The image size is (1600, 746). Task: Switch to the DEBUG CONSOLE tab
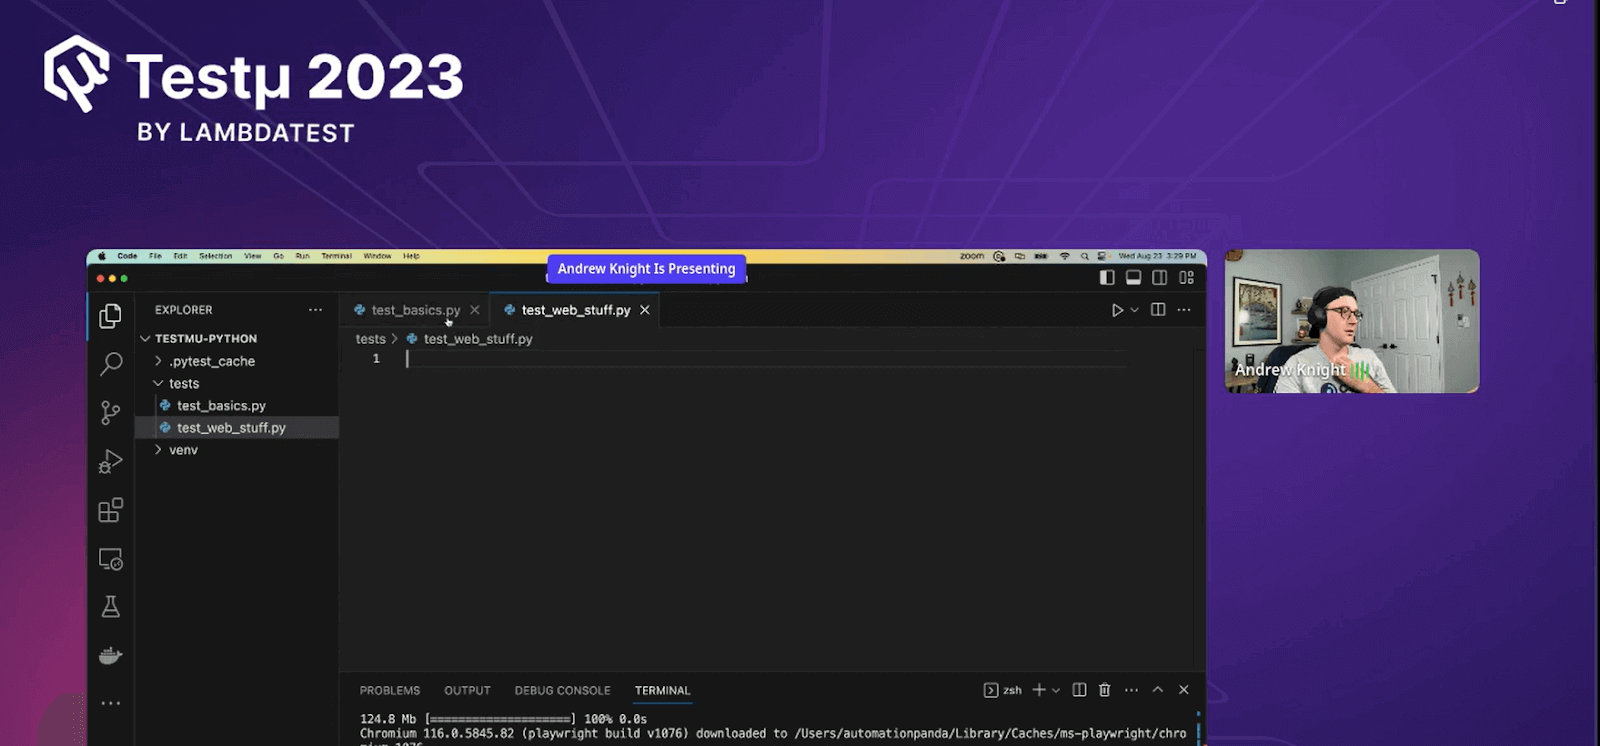[x=562, y=691]
